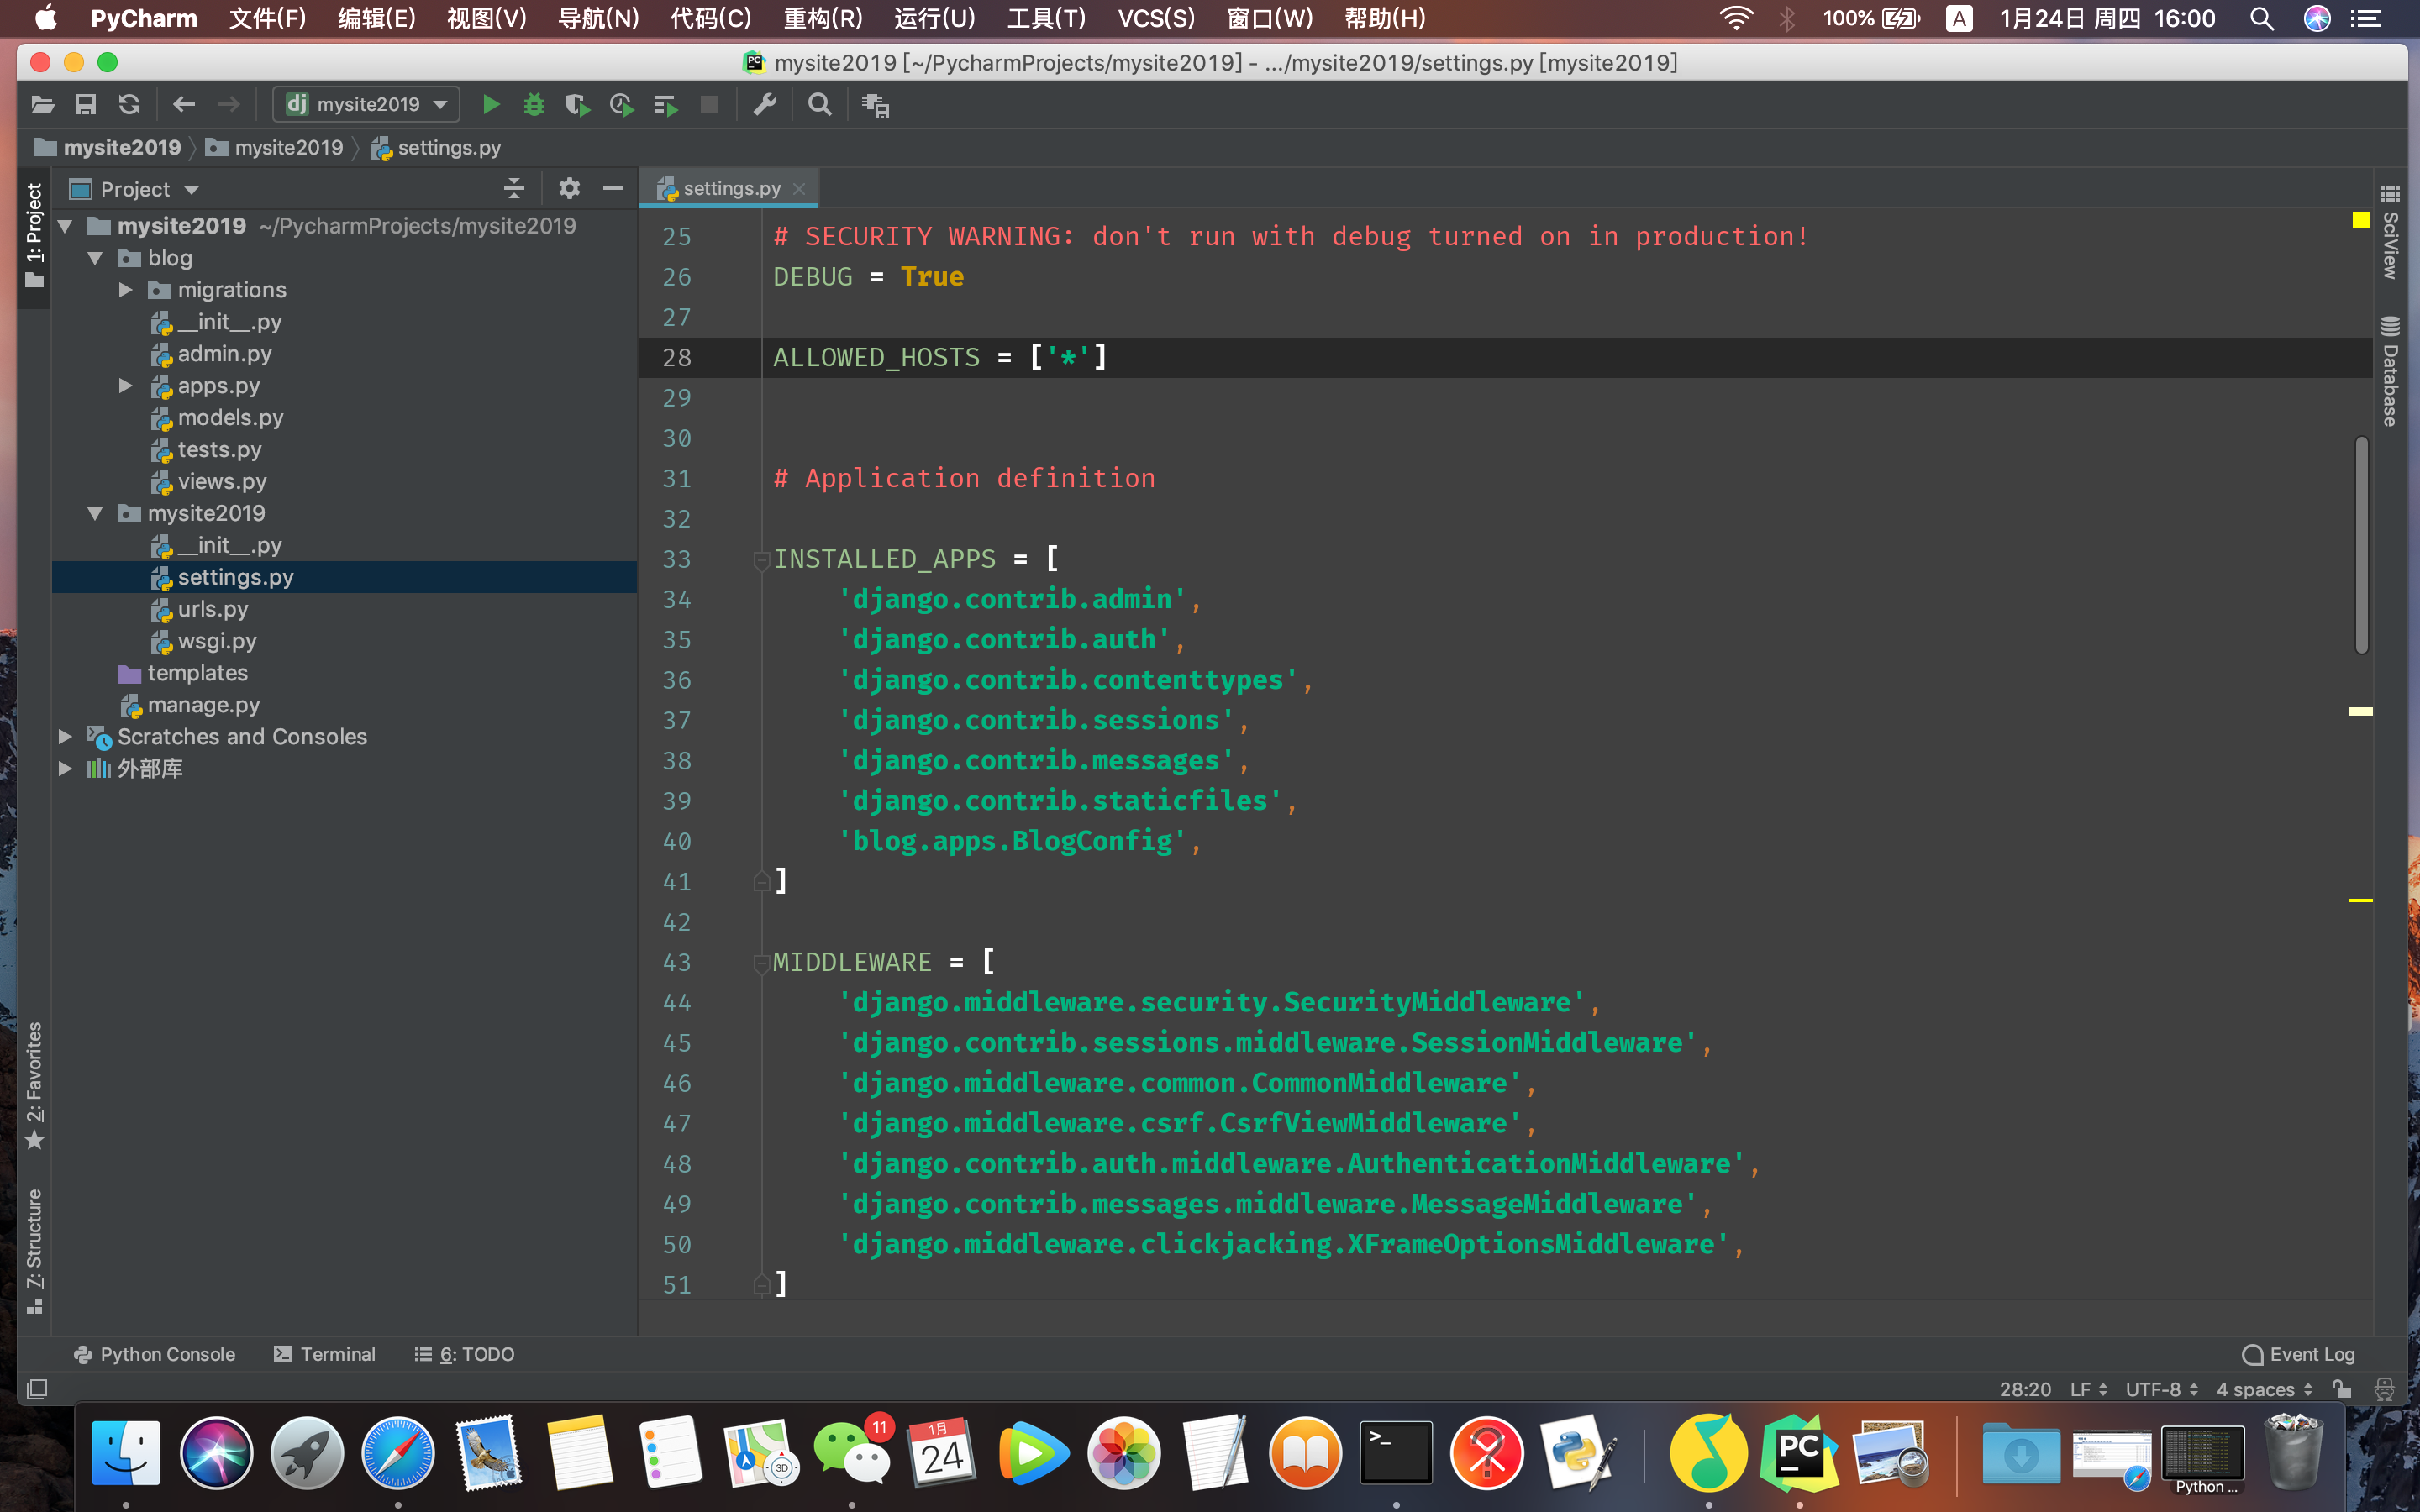Expand the migrations folder
Screen dimensions: 2420x1512
pos(126,290)
